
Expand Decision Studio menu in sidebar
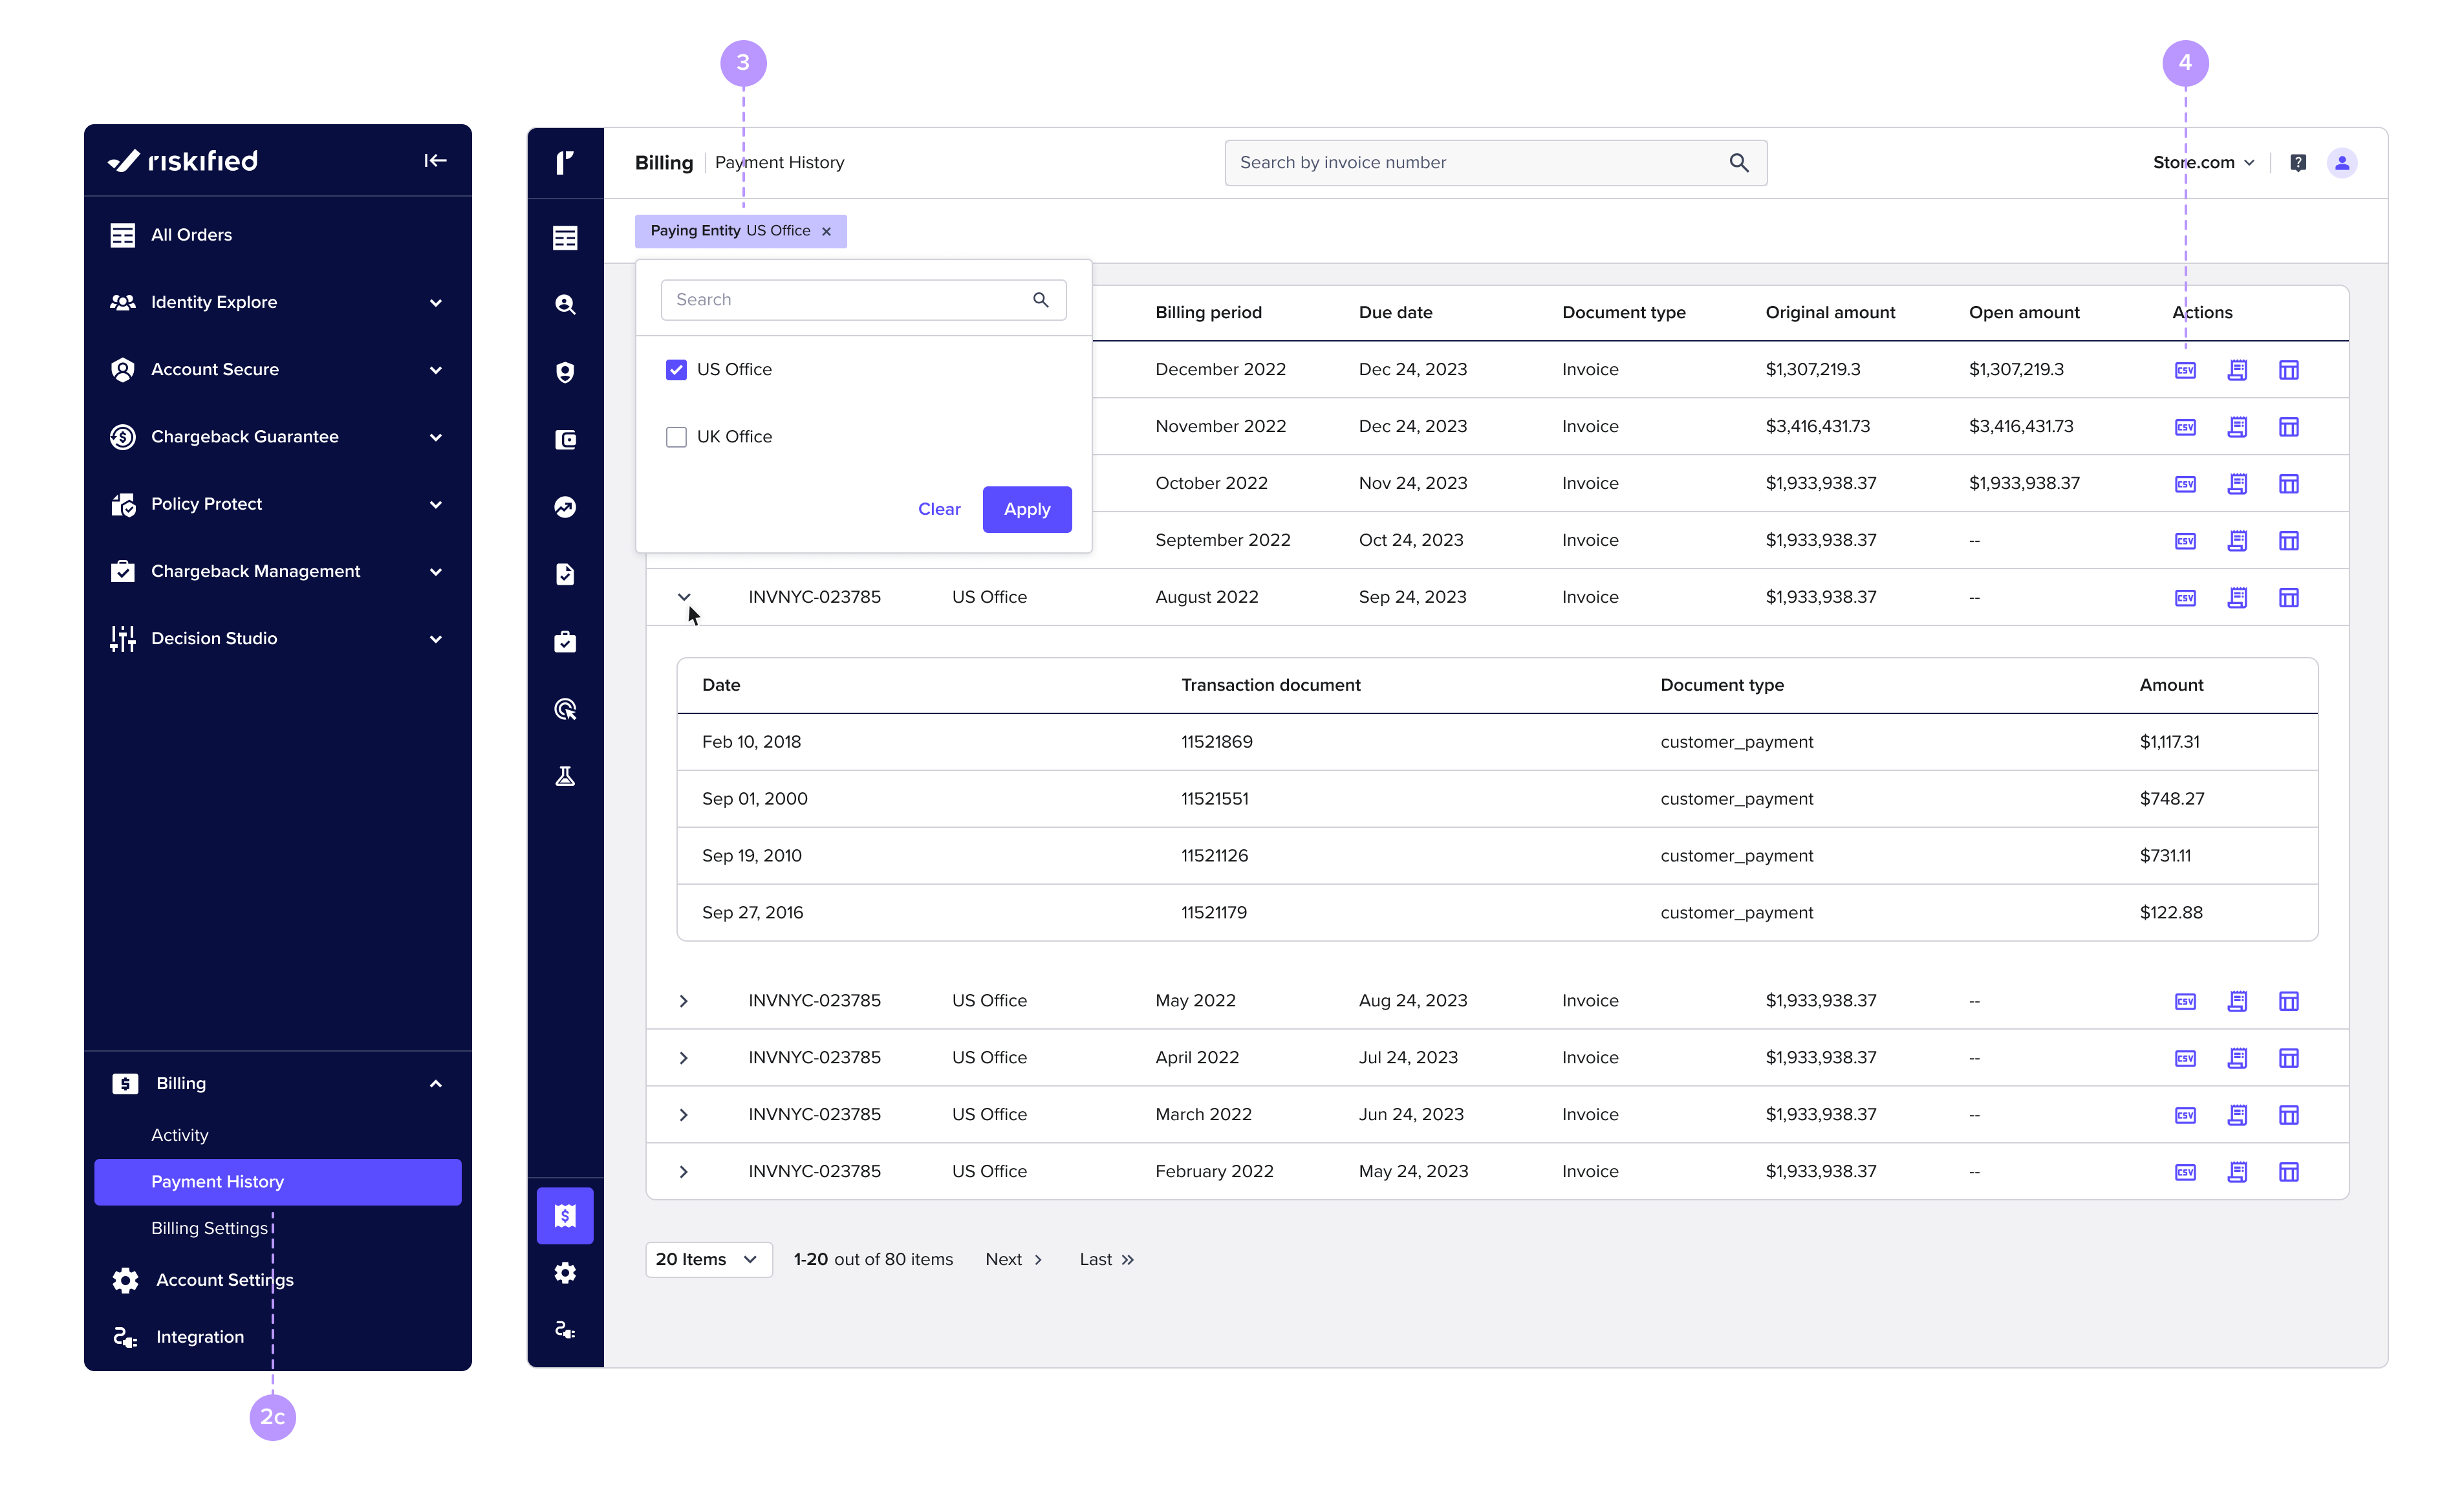[435, 638]
